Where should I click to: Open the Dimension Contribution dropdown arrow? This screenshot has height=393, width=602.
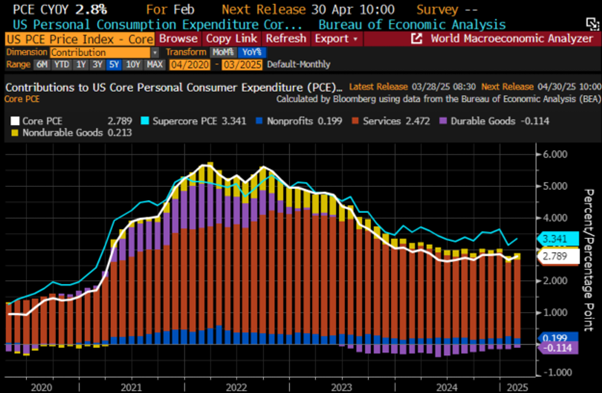(155, 53)
